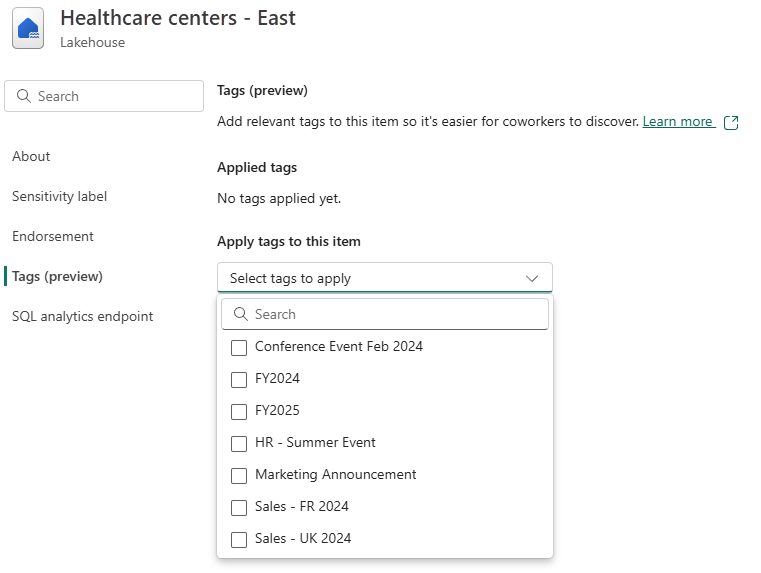Screen dimensions: 761x573
Task: Check the Marketing Announcement tag
Action: [239, 475]
